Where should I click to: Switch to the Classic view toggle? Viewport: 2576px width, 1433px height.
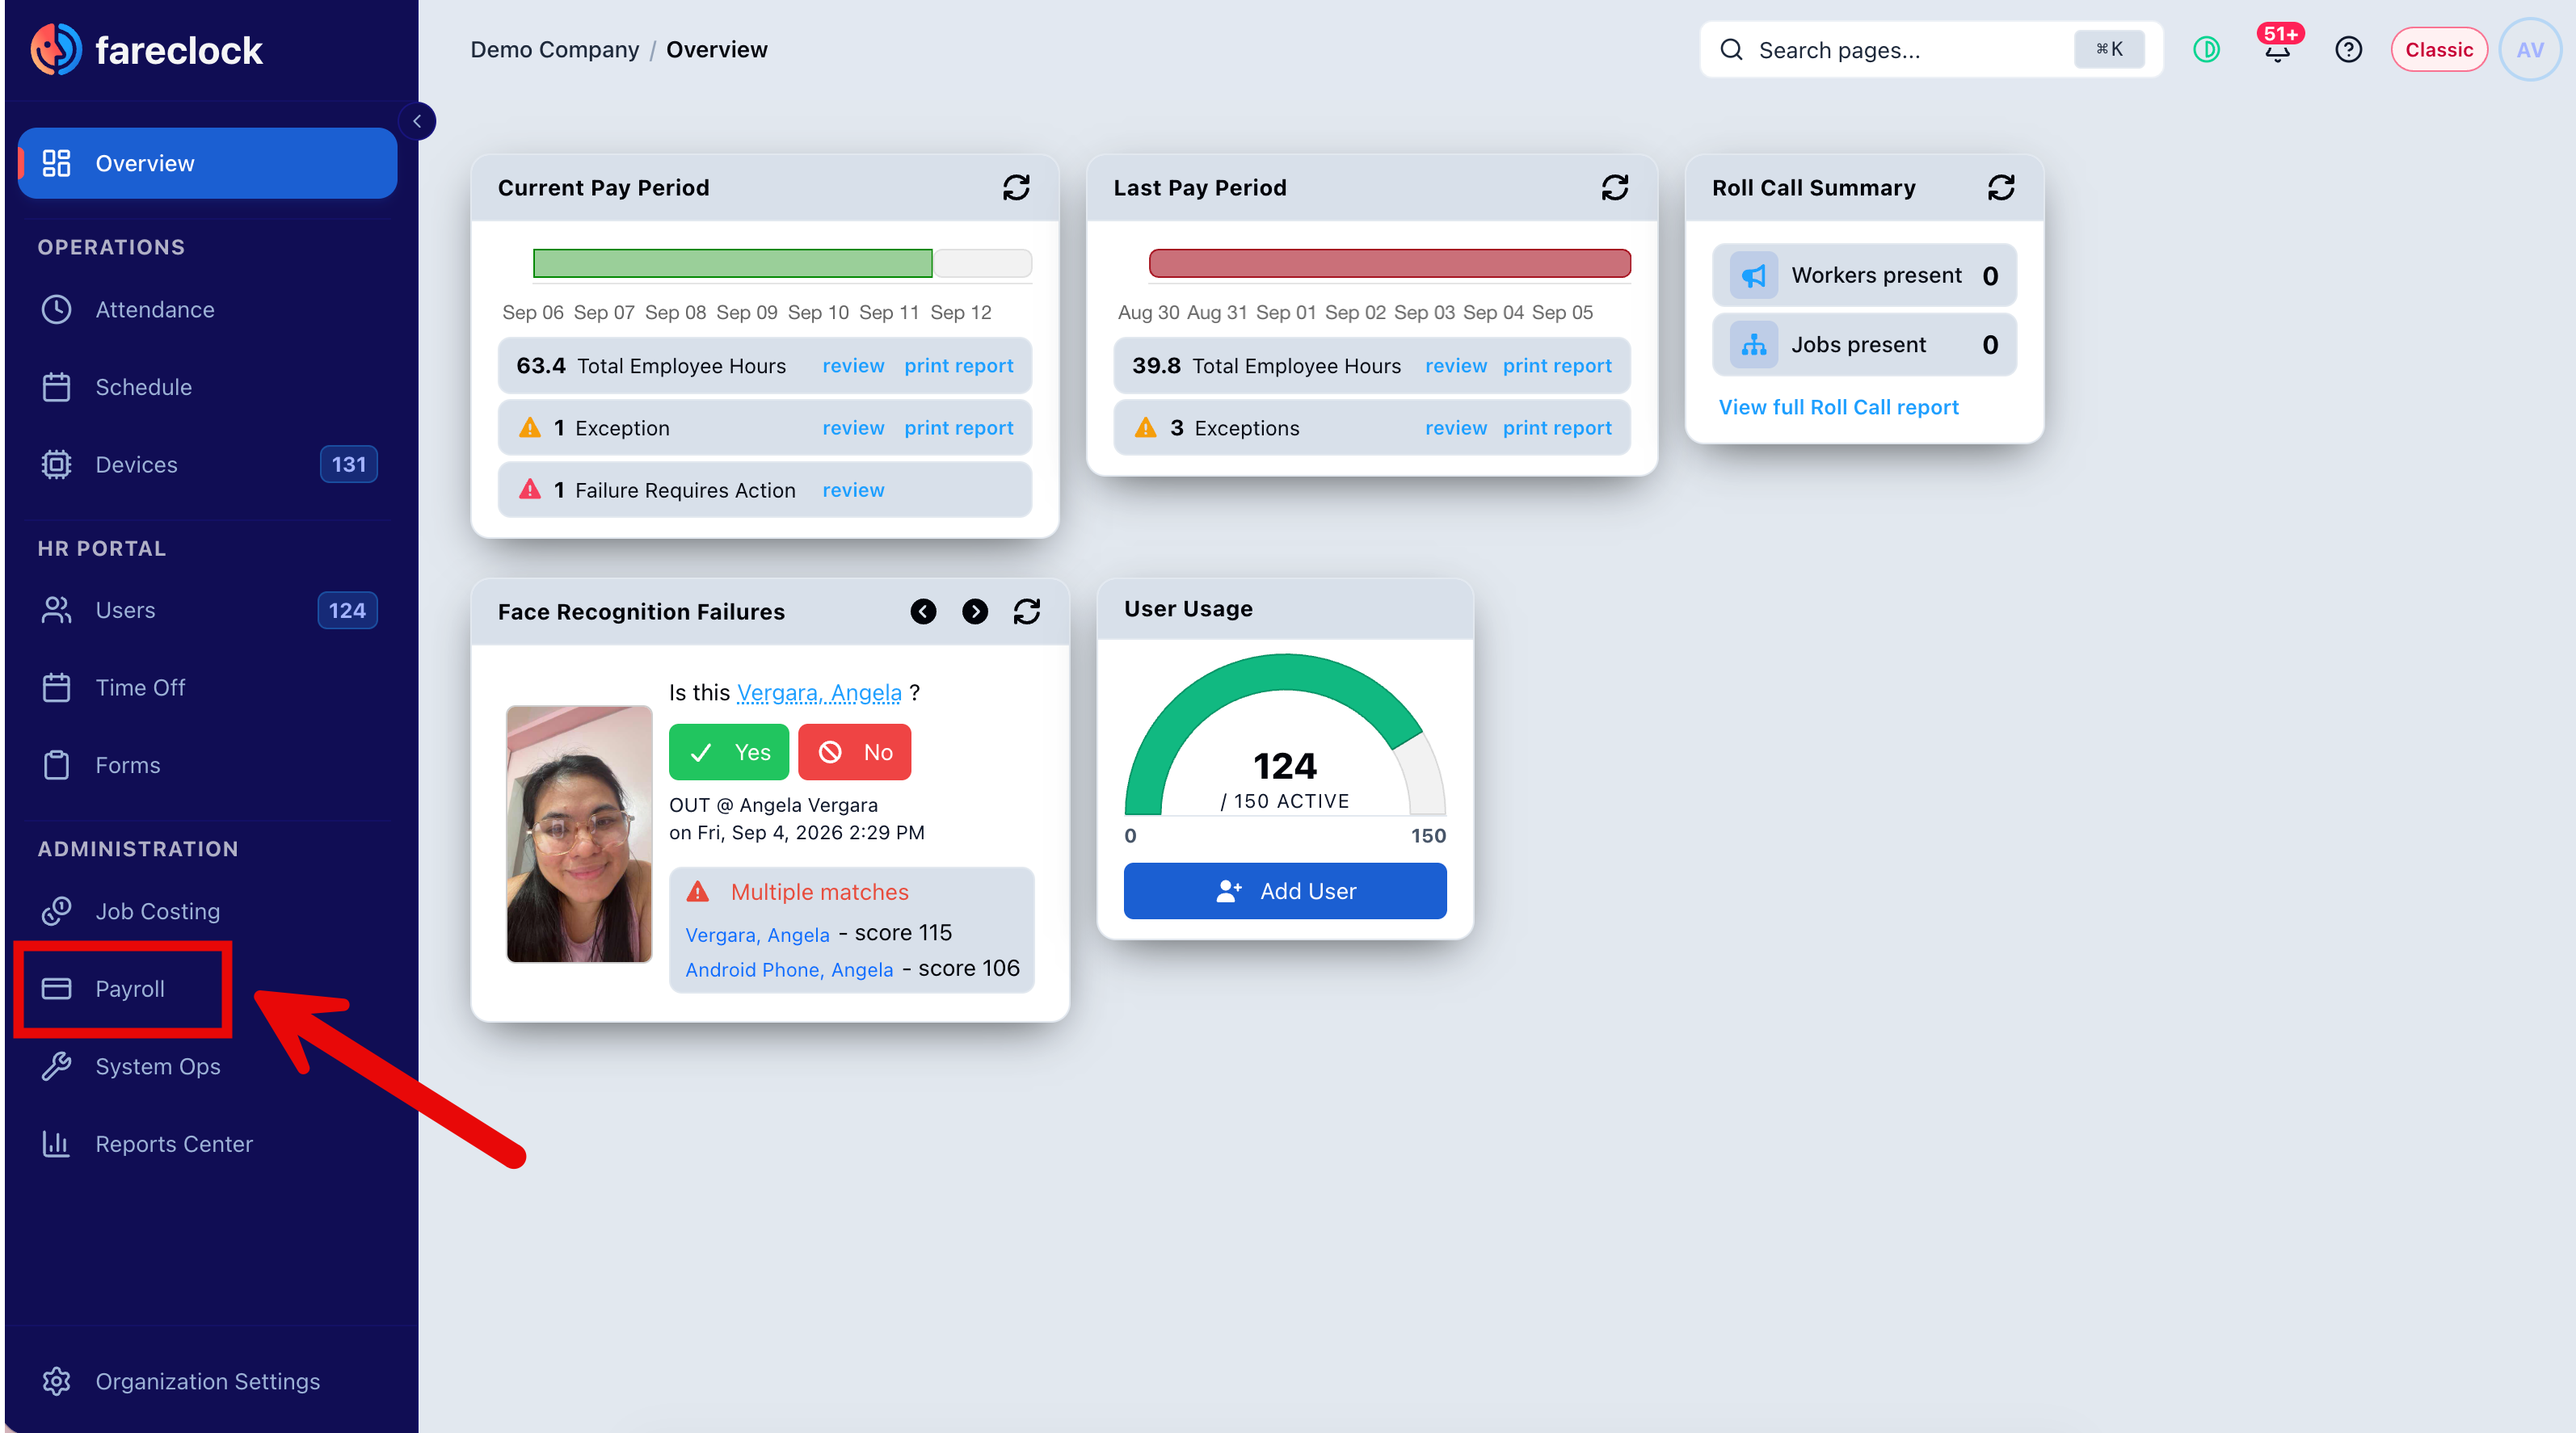pos(2438,50)
